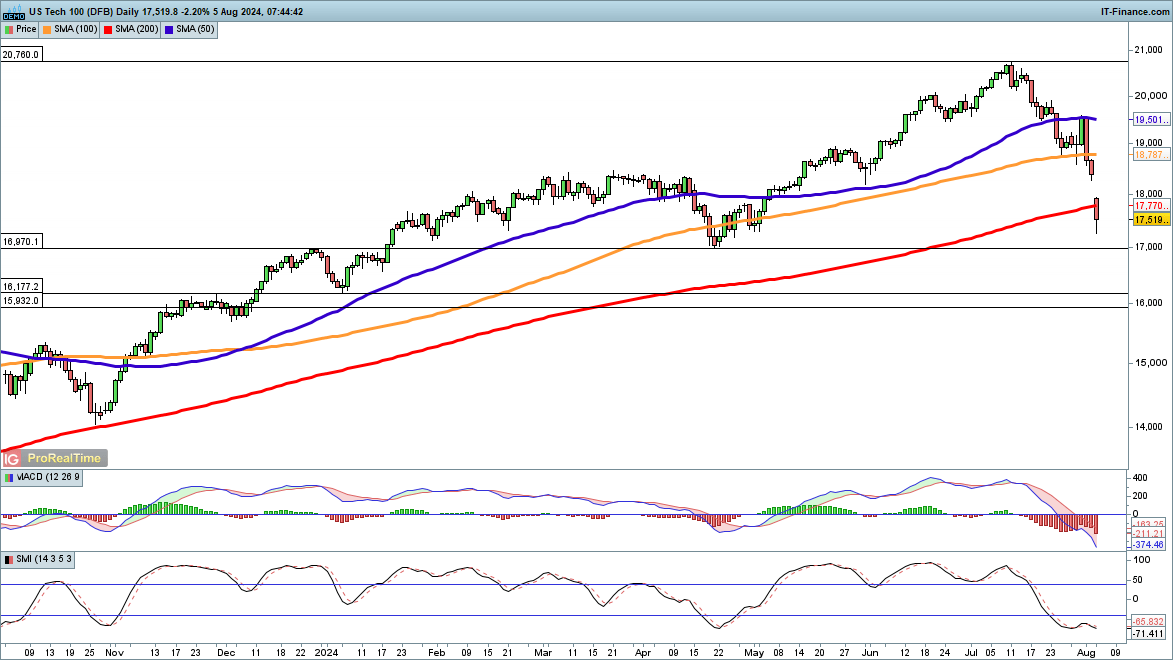
Task: Click the IG logo in the watermark
Action: [x=12, y=458]
